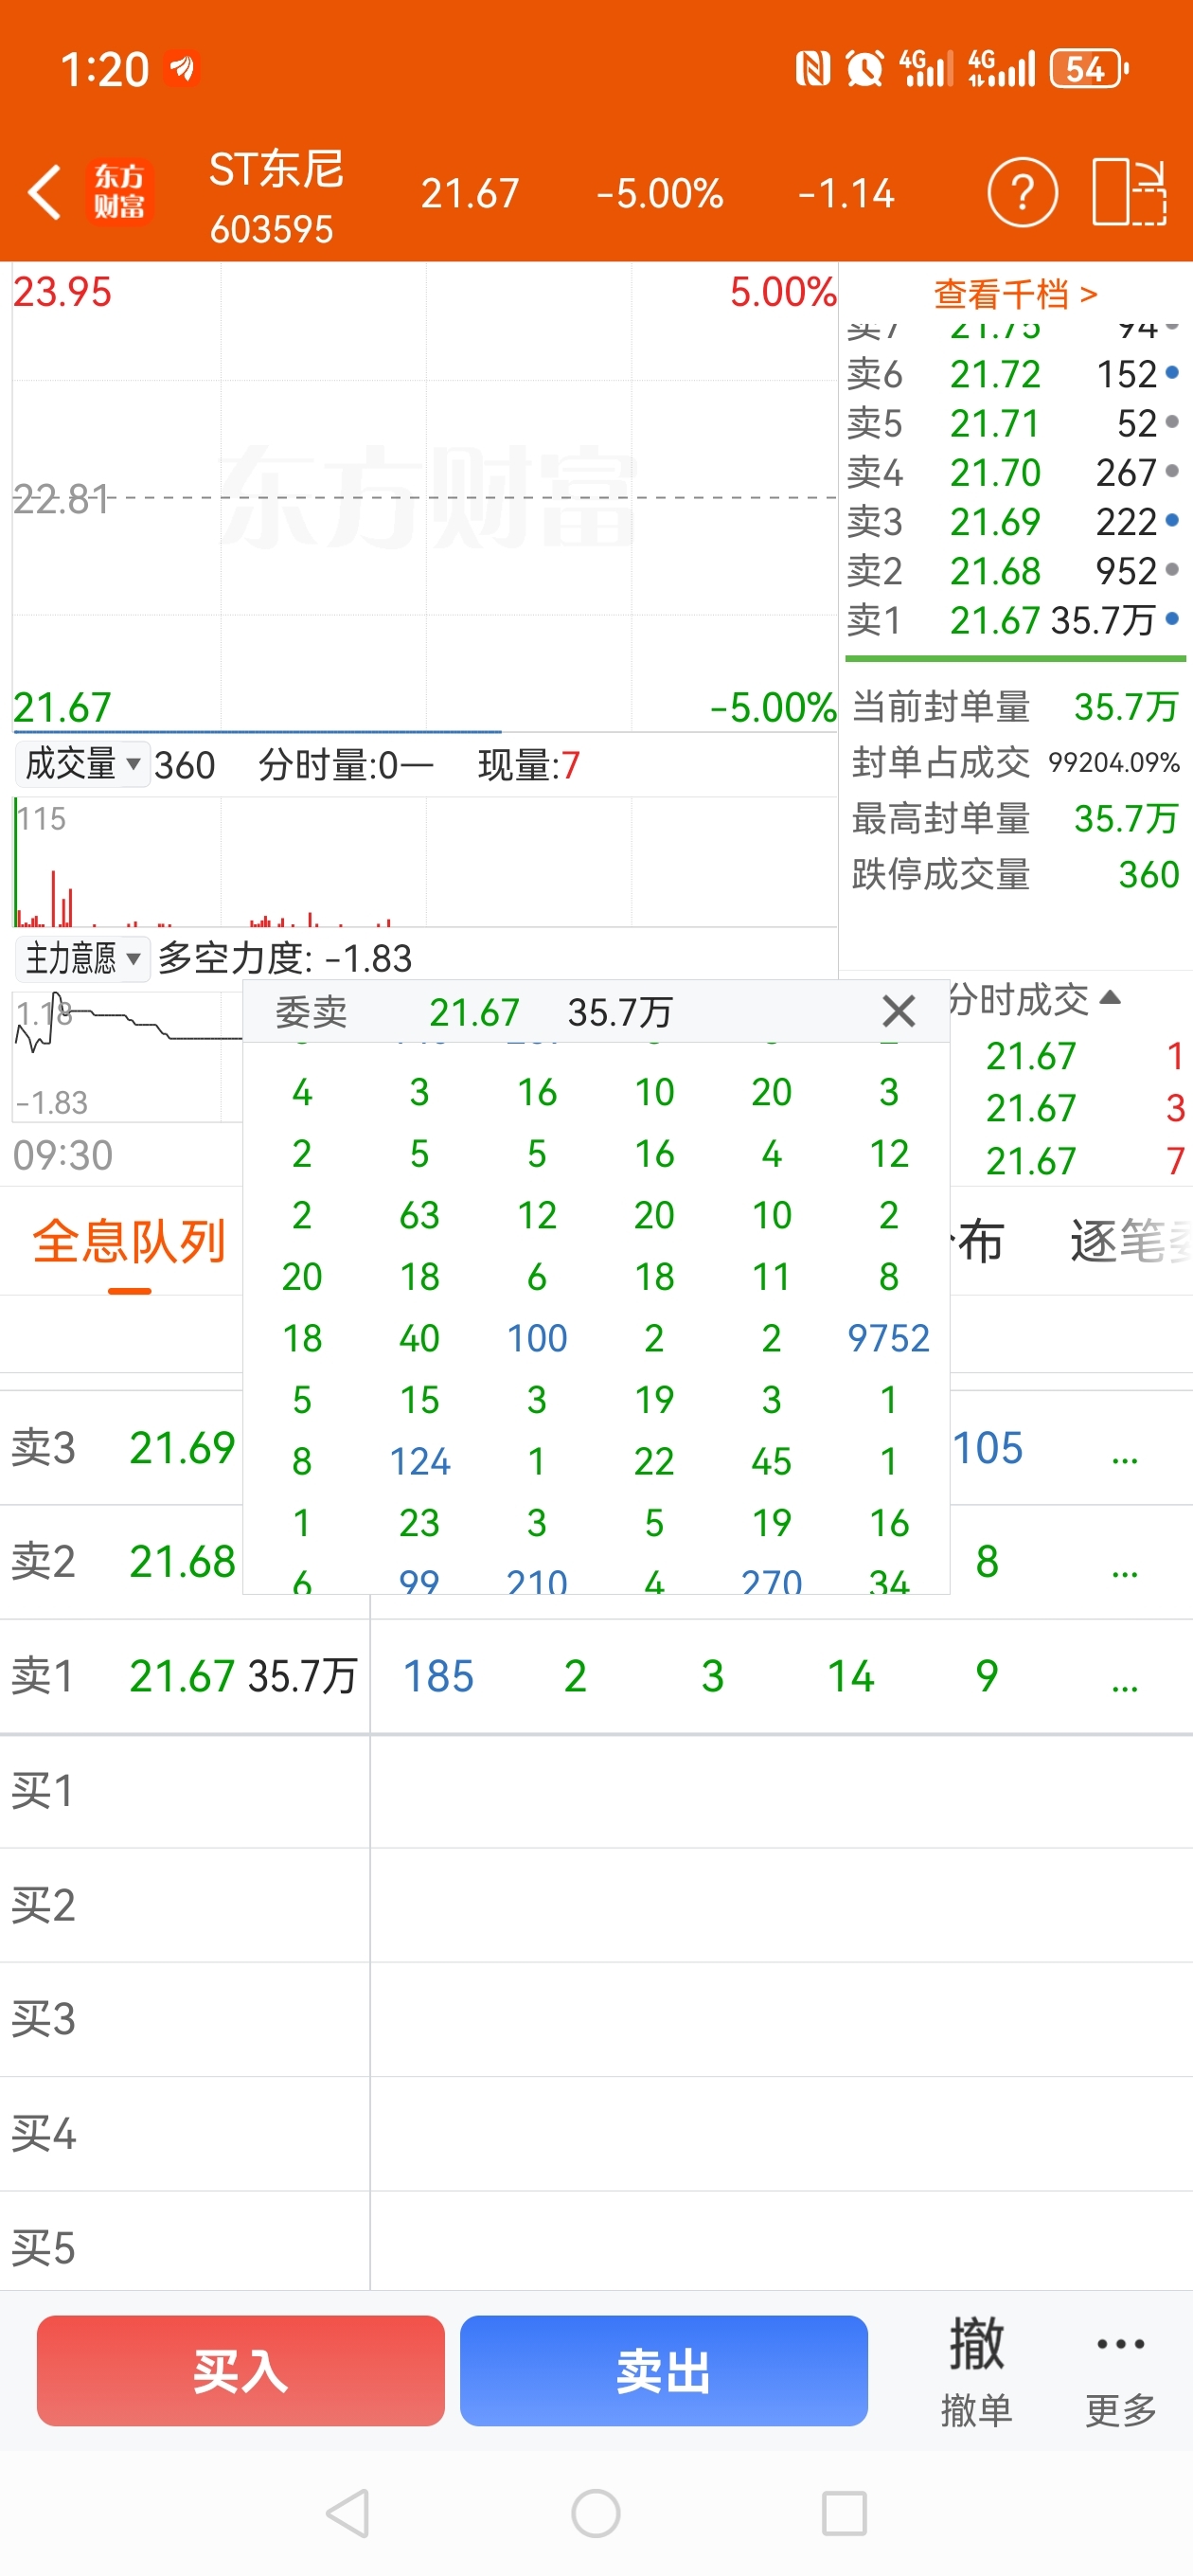Switch to the 逐笔 tab
This screenshot has height=2576, width=1193.
[x=1130, y=1241]
